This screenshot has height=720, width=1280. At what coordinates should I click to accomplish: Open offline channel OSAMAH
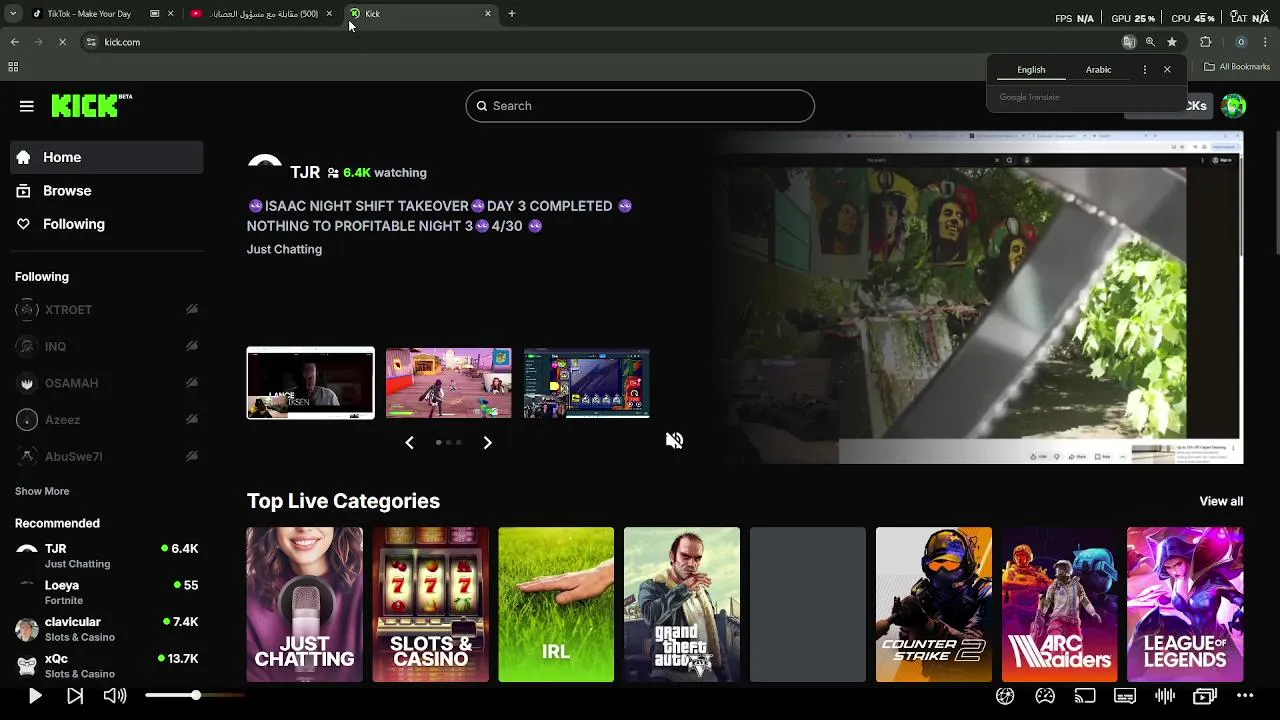(107, 383)
